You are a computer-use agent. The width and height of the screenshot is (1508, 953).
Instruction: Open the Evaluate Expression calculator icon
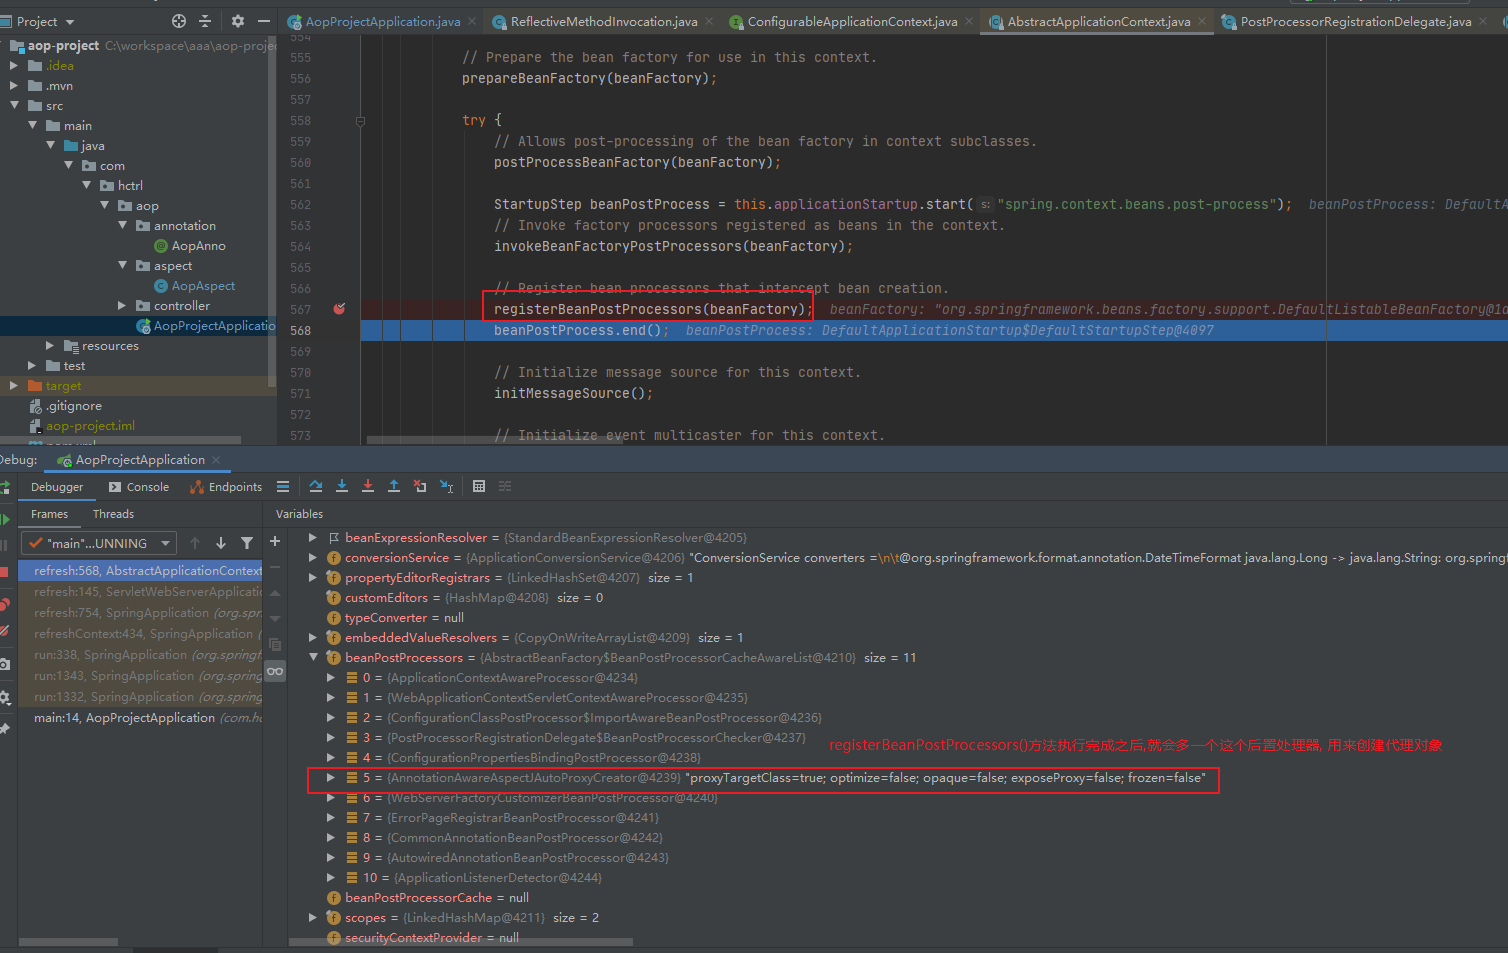[479, 486]
